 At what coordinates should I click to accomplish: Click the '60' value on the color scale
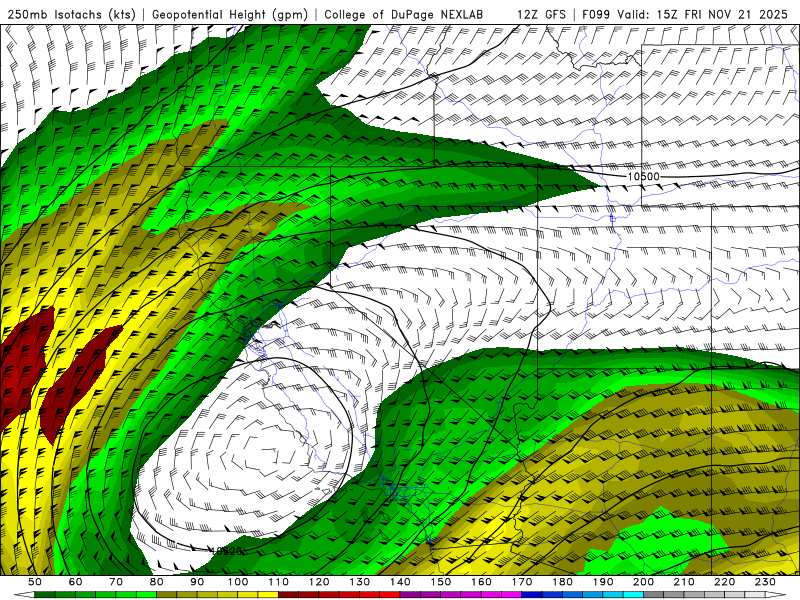pyautogui.click(x=75, y=582)
